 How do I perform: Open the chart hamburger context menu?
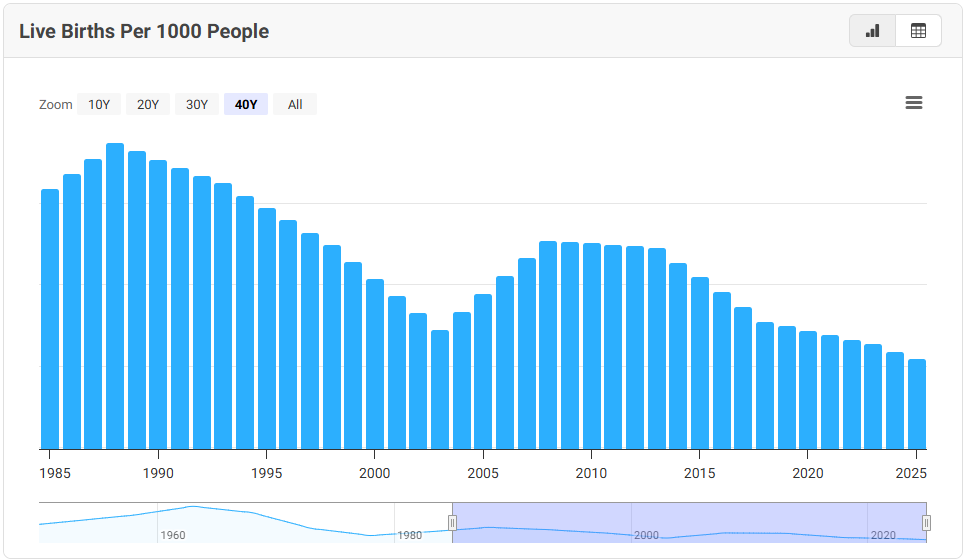(x=914, y=103)
